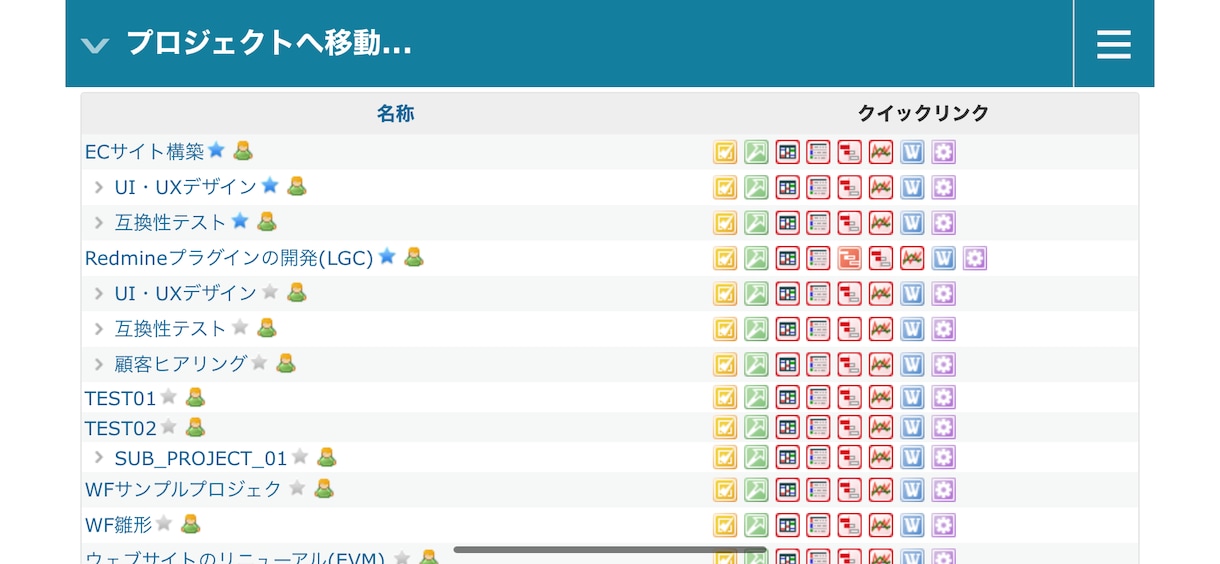Viewport: 1220px width, 564px height.
Task: Open Wiki icon for Redmineプラグインの開発(LGC)
Action: coord(943,258)
